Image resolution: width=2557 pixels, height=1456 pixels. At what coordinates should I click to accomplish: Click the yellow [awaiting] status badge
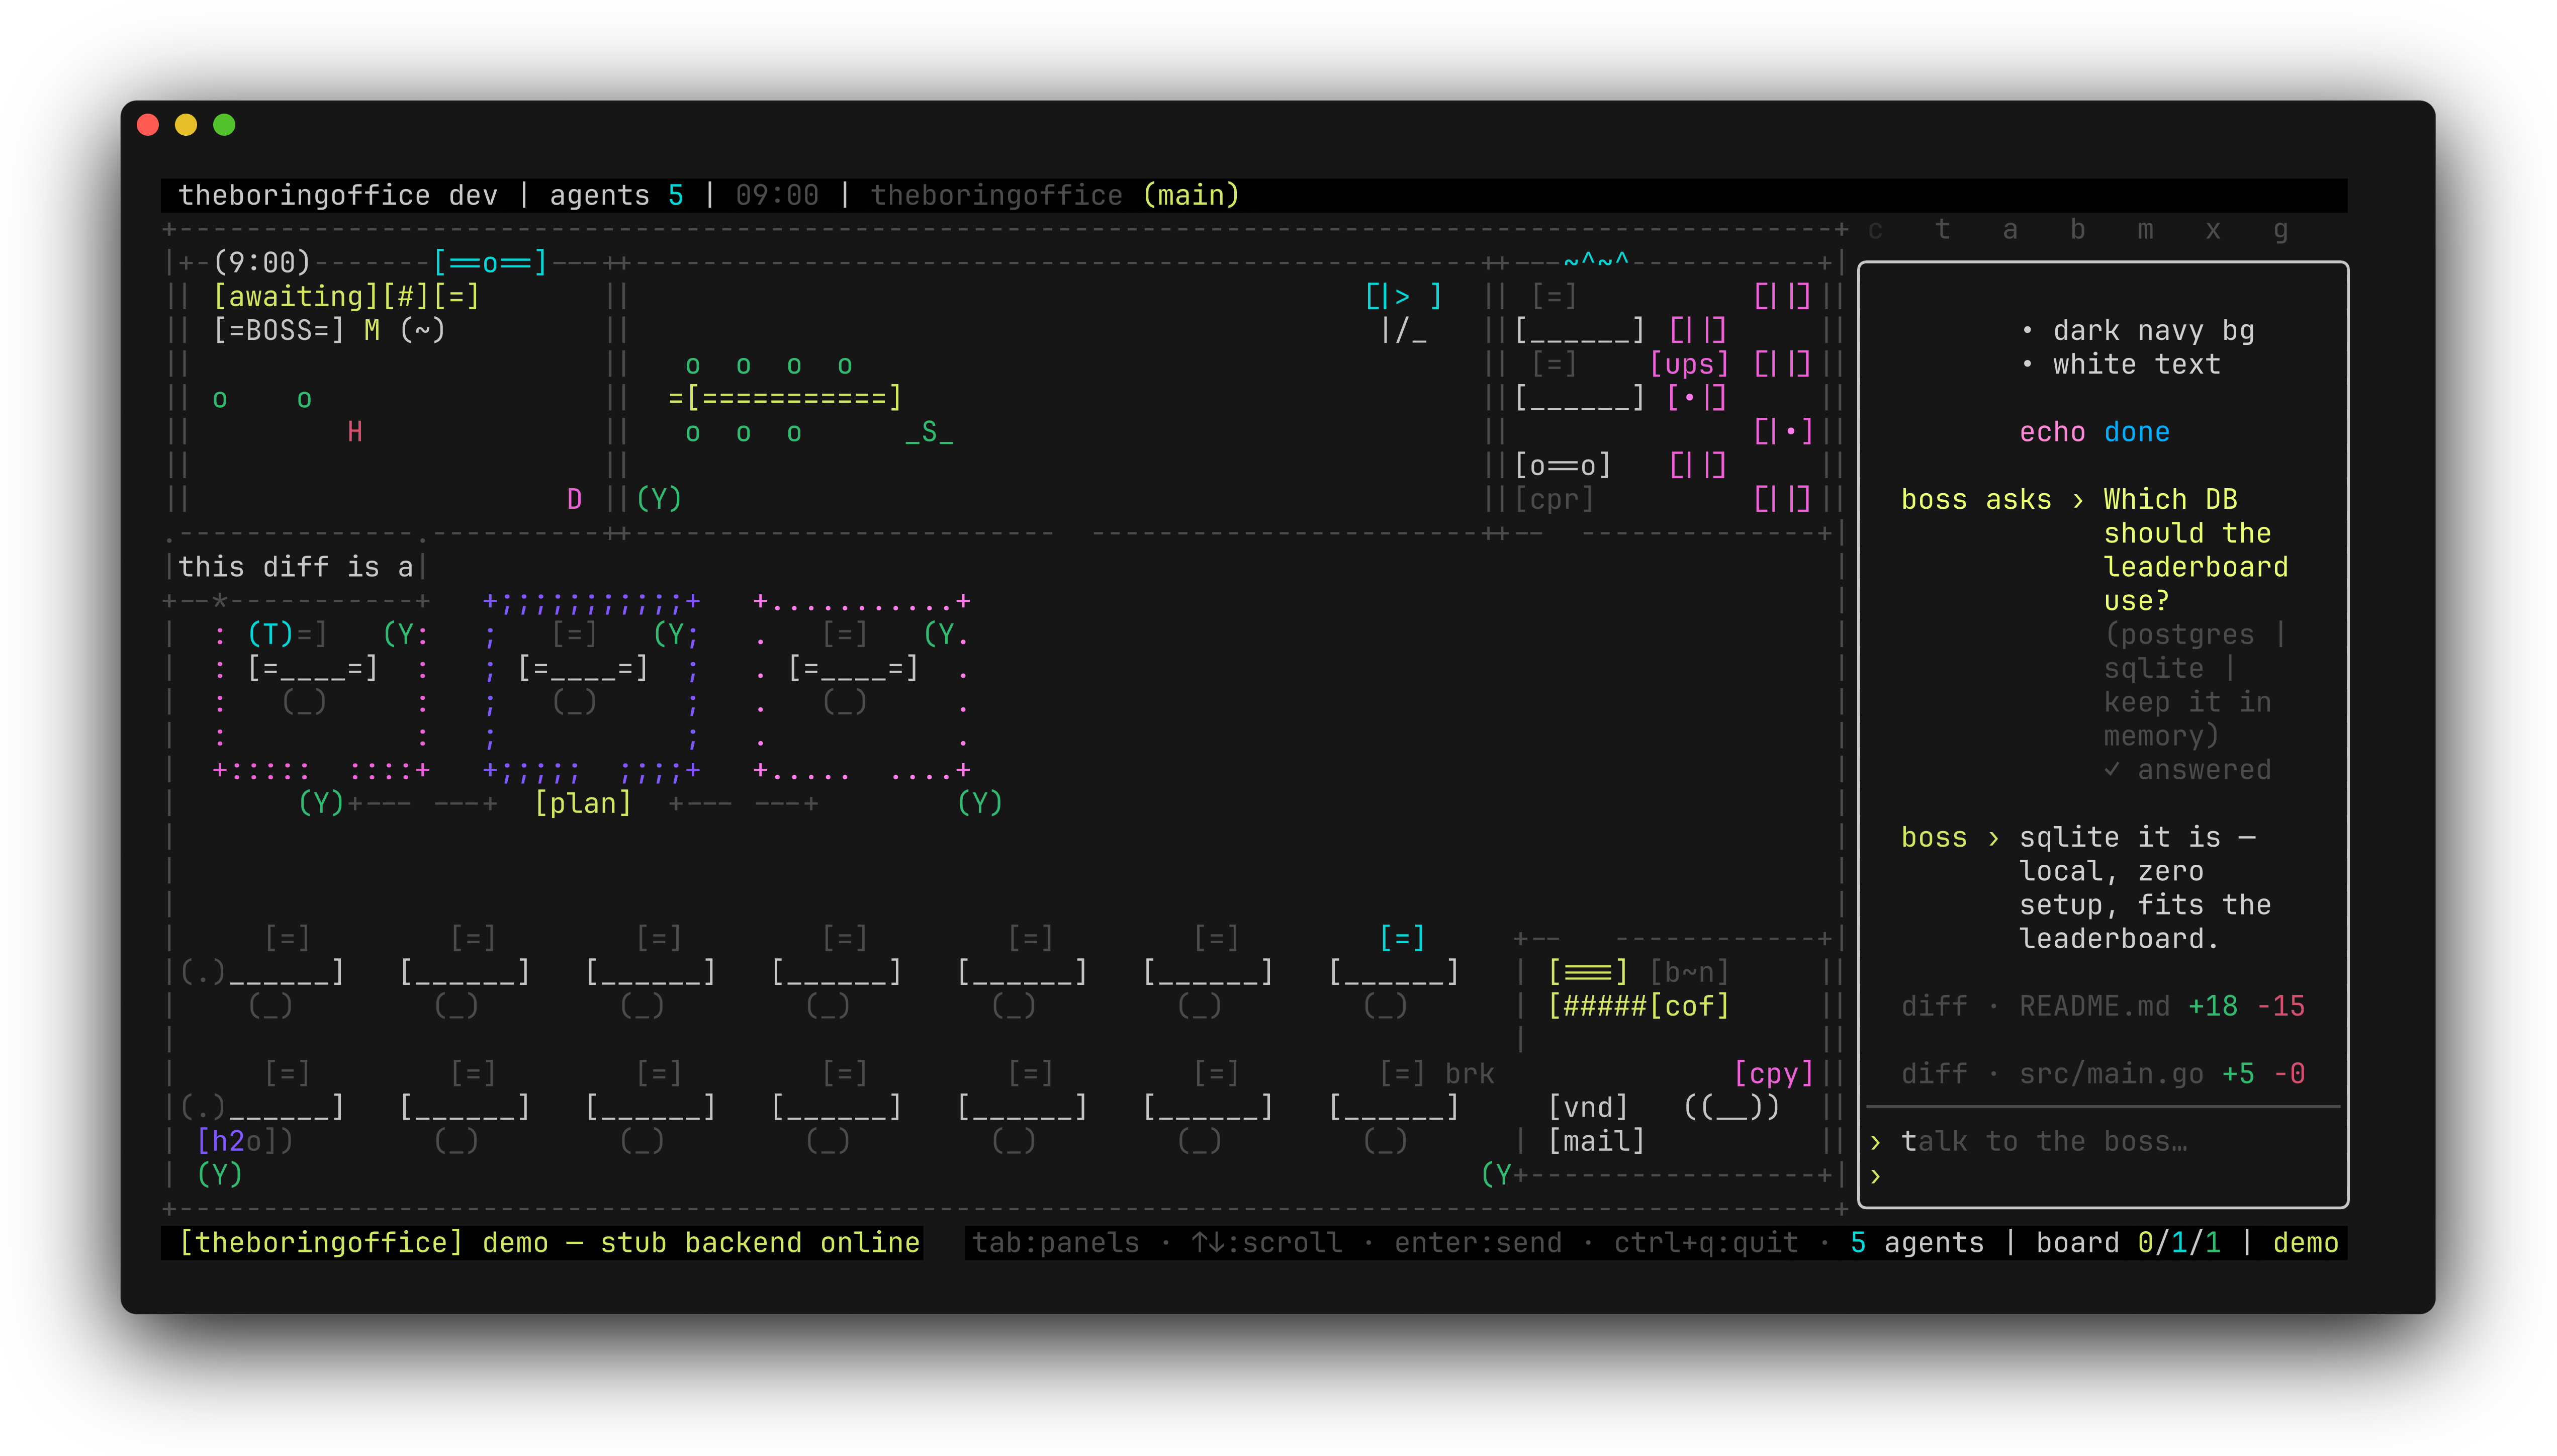point(296,296)
